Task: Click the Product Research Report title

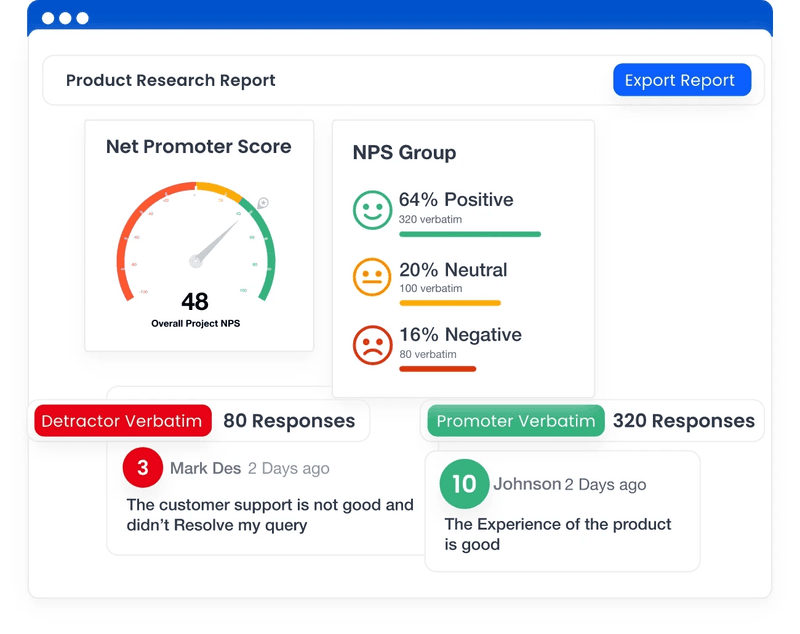Action: (x=170, y=81)
